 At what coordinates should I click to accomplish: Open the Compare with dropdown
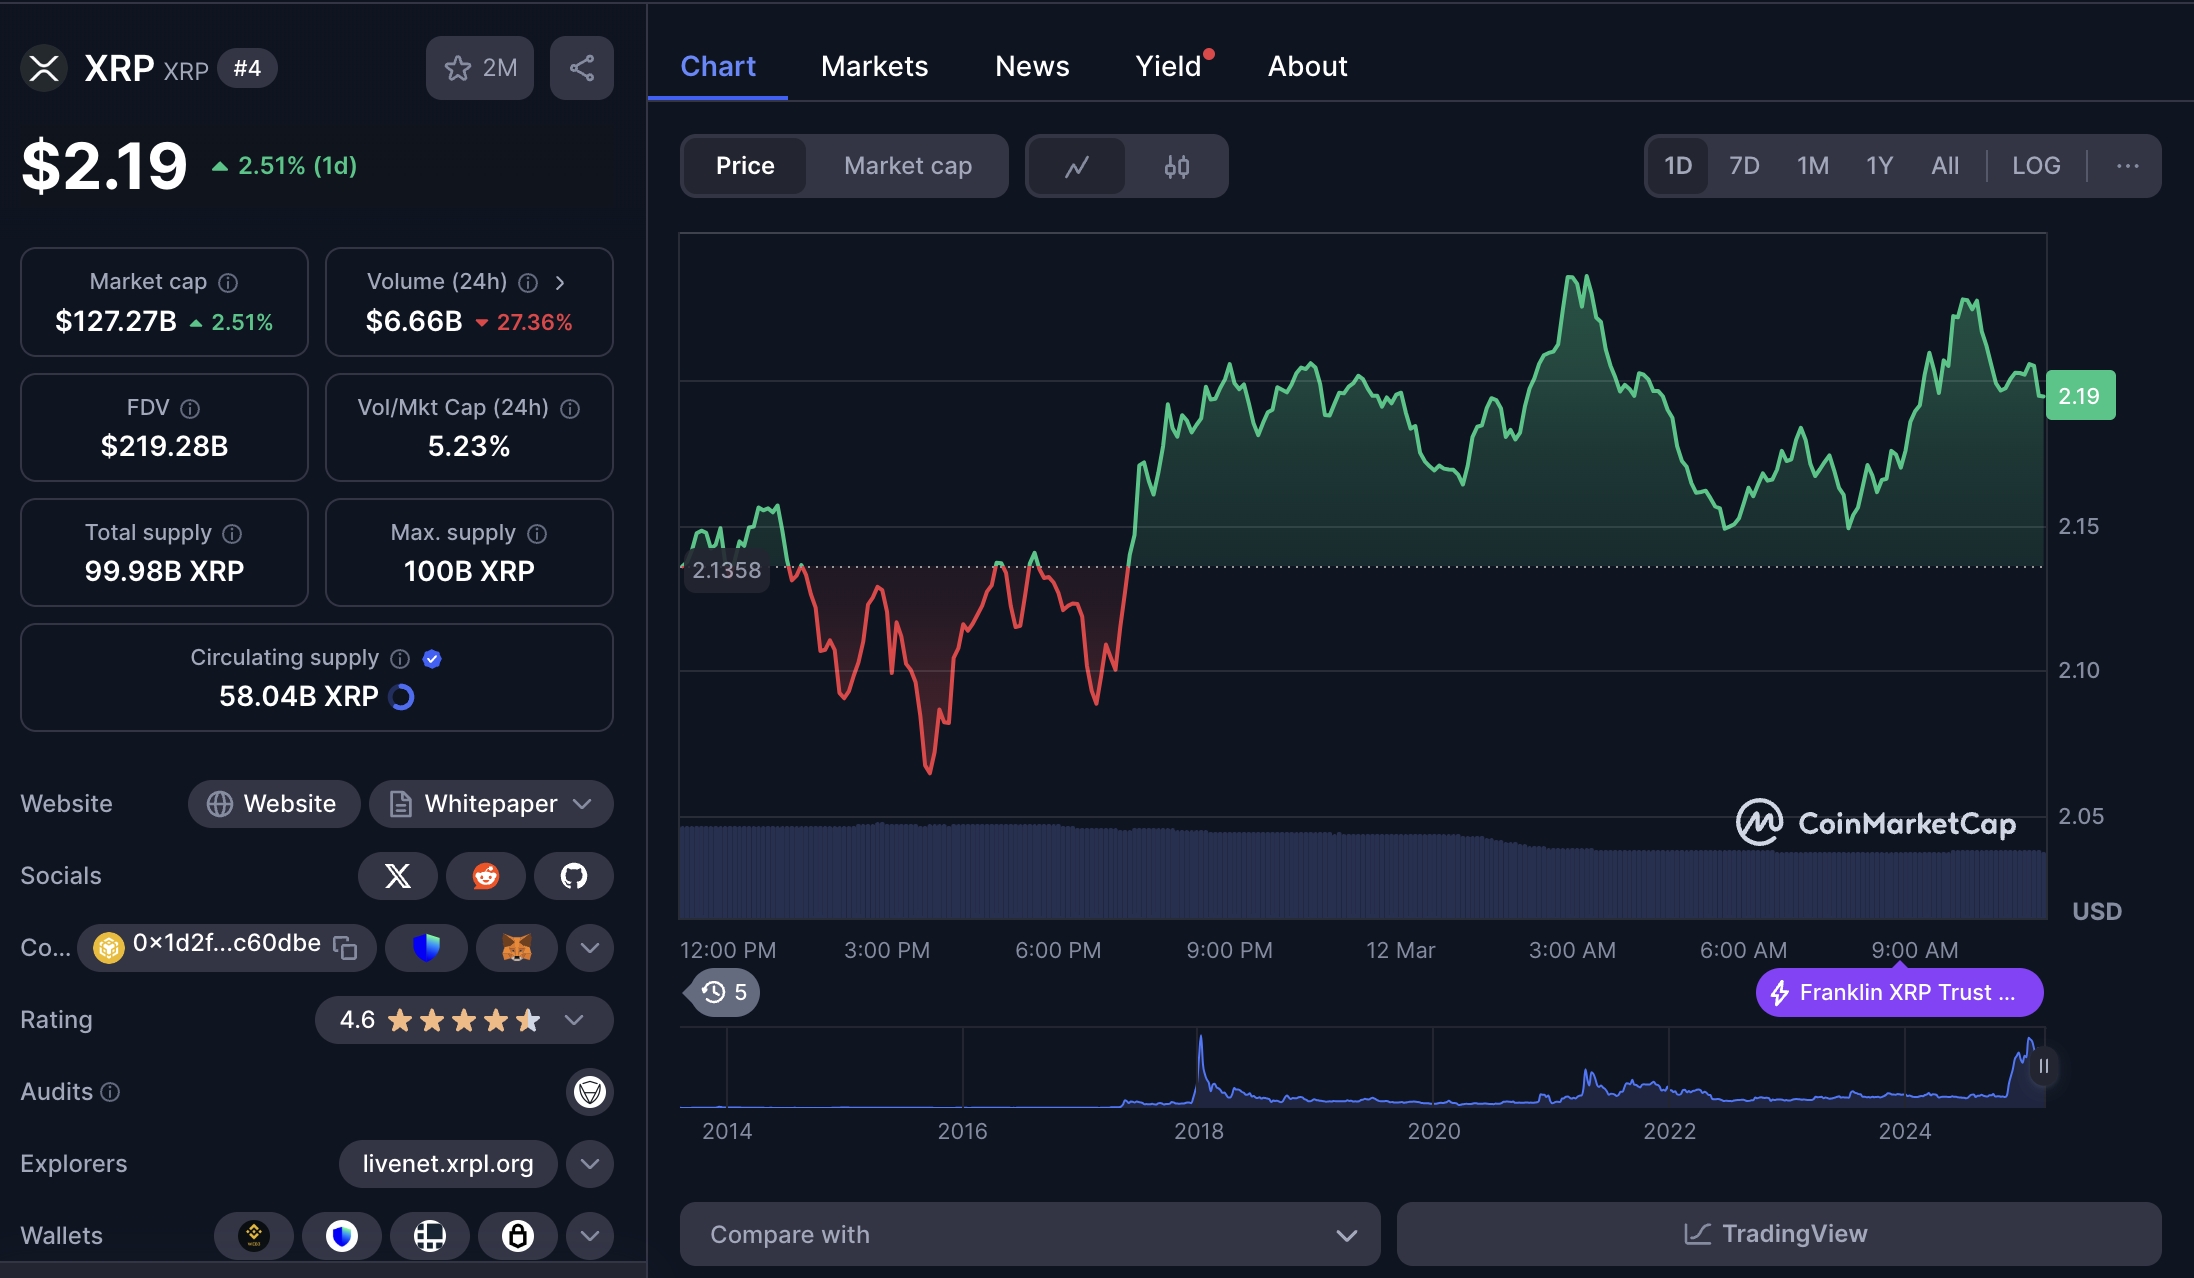[1030, 1235]
